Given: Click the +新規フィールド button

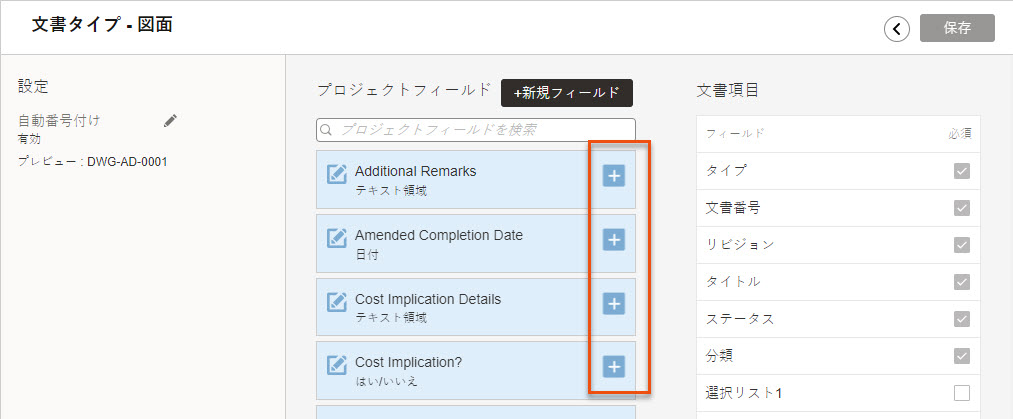Looking at the screenshot, I should click(x=567, y=93).
